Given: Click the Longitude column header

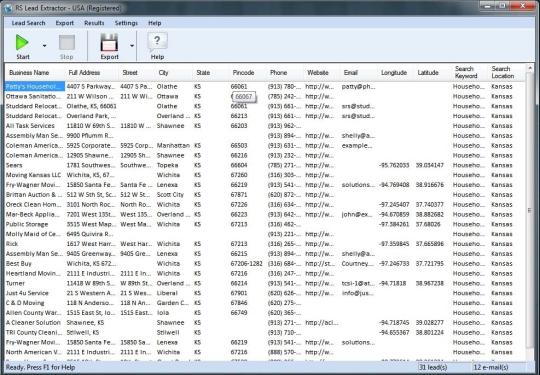Looking at the screenshot, I should tap(395, 73).
